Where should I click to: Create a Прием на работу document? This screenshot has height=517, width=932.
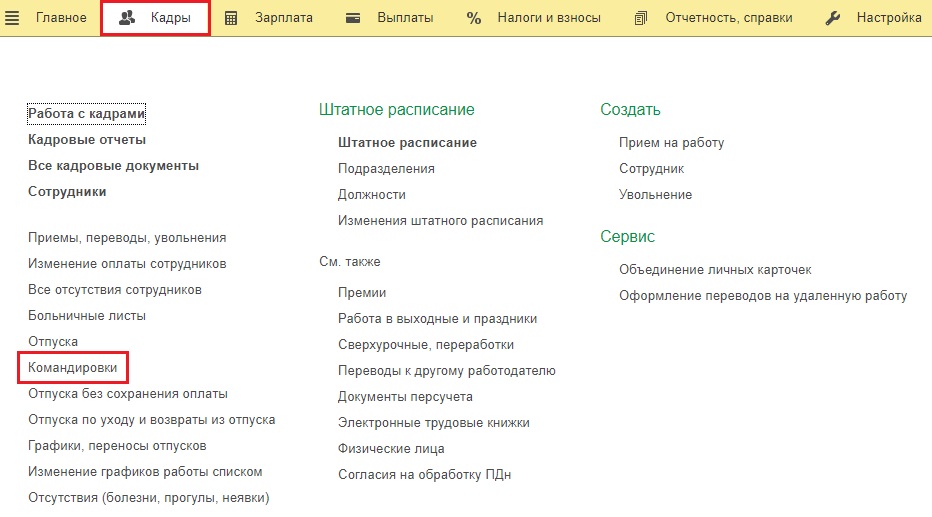(672, 143)
